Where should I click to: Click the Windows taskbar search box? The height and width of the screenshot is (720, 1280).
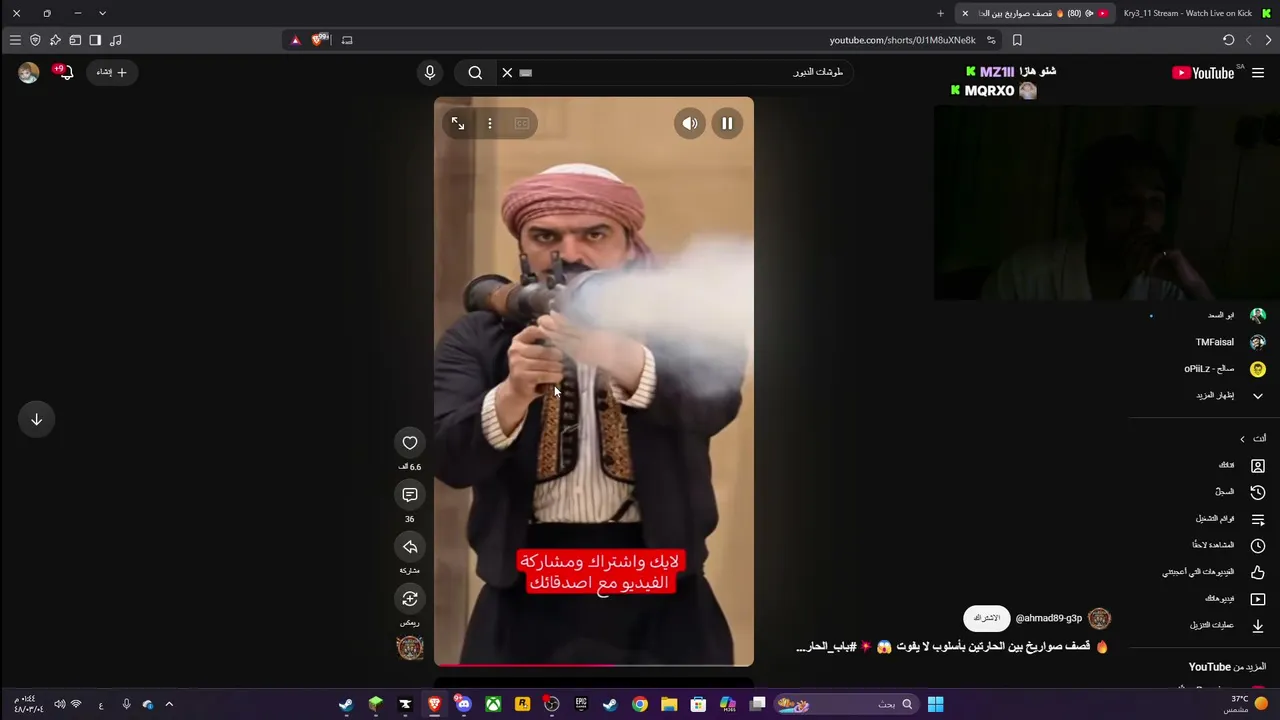(x=847, y=704)
